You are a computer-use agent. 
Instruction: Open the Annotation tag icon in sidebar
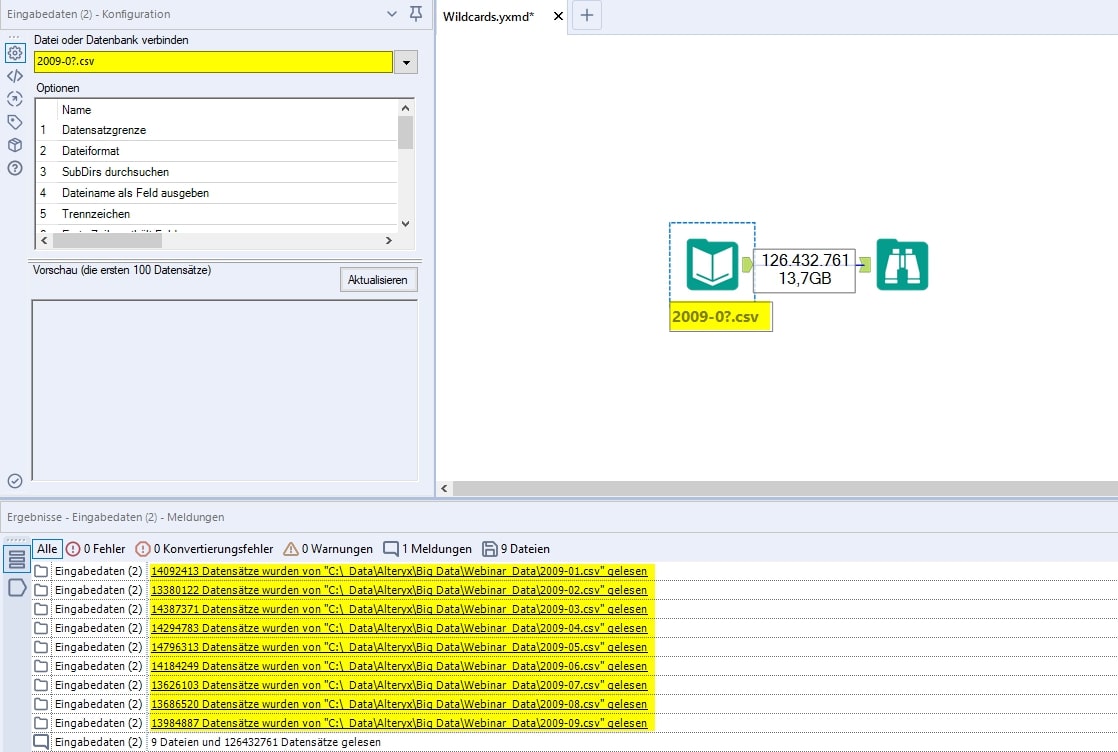pyautogui.click(x=15, y=122)
